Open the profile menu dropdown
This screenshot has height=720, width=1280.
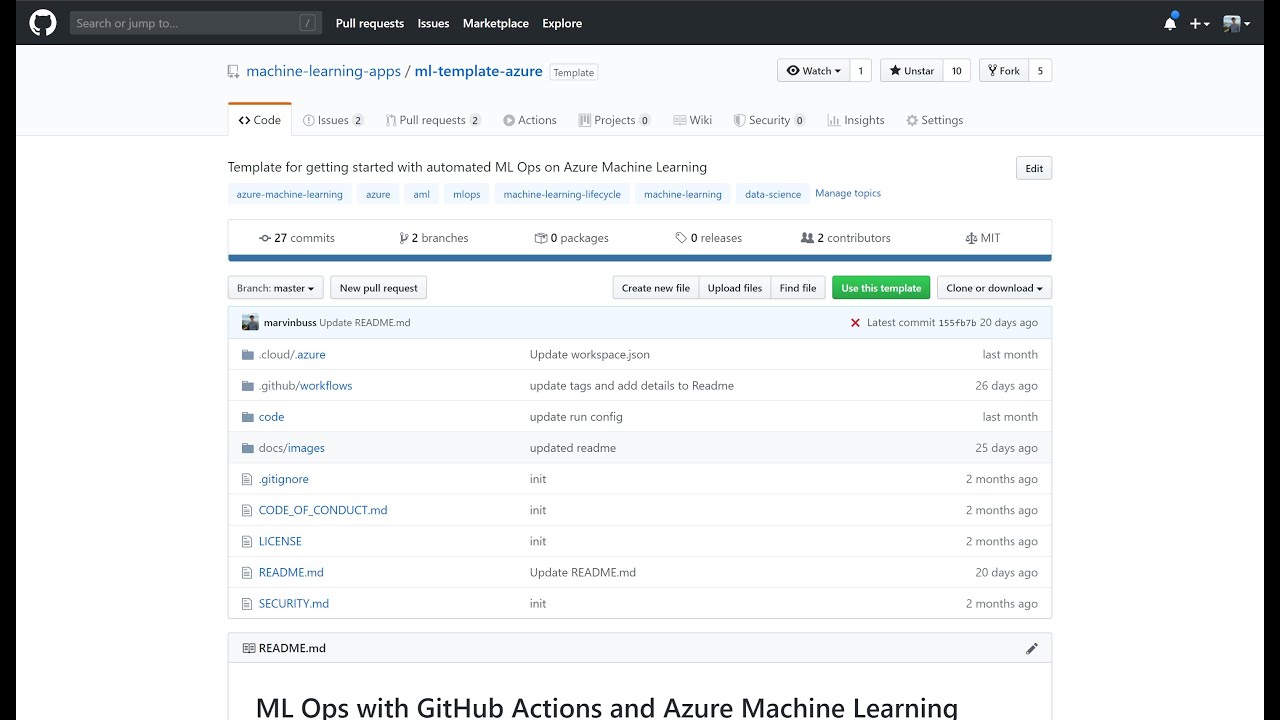coord(1236,22)
